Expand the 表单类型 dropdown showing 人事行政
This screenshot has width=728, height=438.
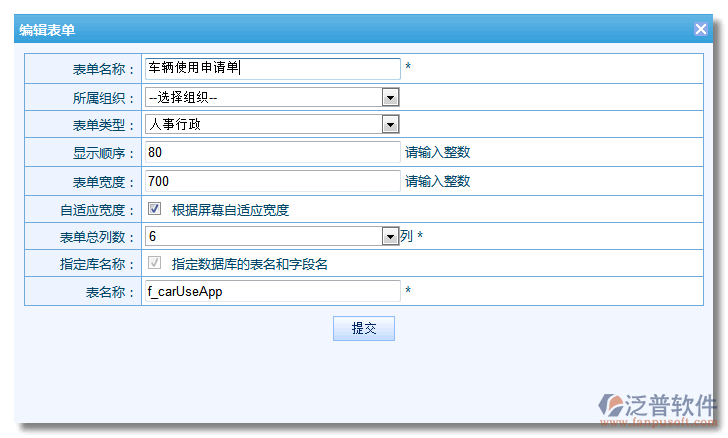[x=391, y=124]
